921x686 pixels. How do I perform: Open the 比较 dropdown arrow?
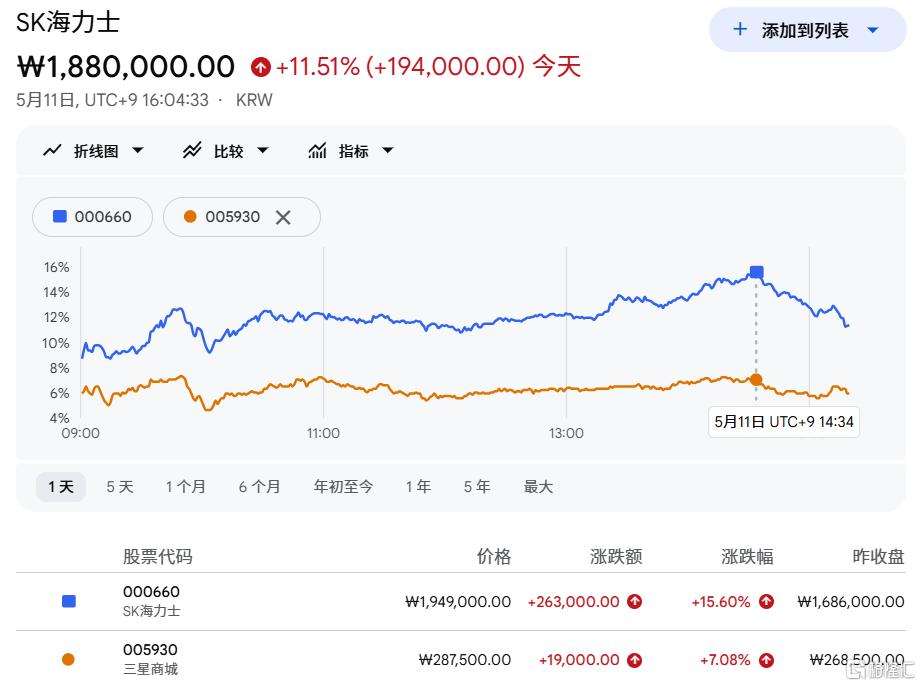263,151
